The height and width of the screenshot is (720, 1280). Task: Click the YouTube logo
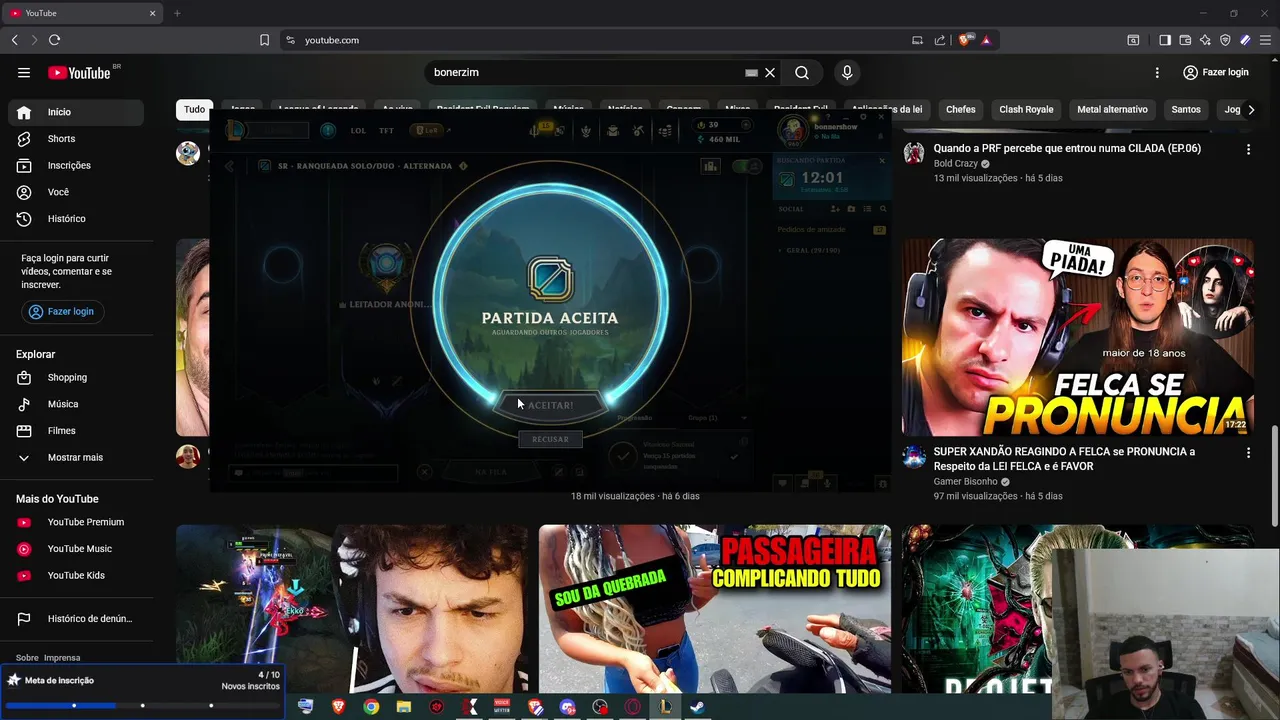79,72
